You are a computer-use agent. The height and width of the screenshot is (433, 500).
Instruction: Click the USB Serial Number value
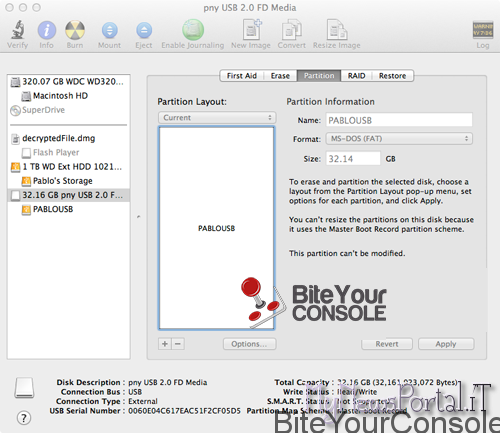click(x=184, y=411)
